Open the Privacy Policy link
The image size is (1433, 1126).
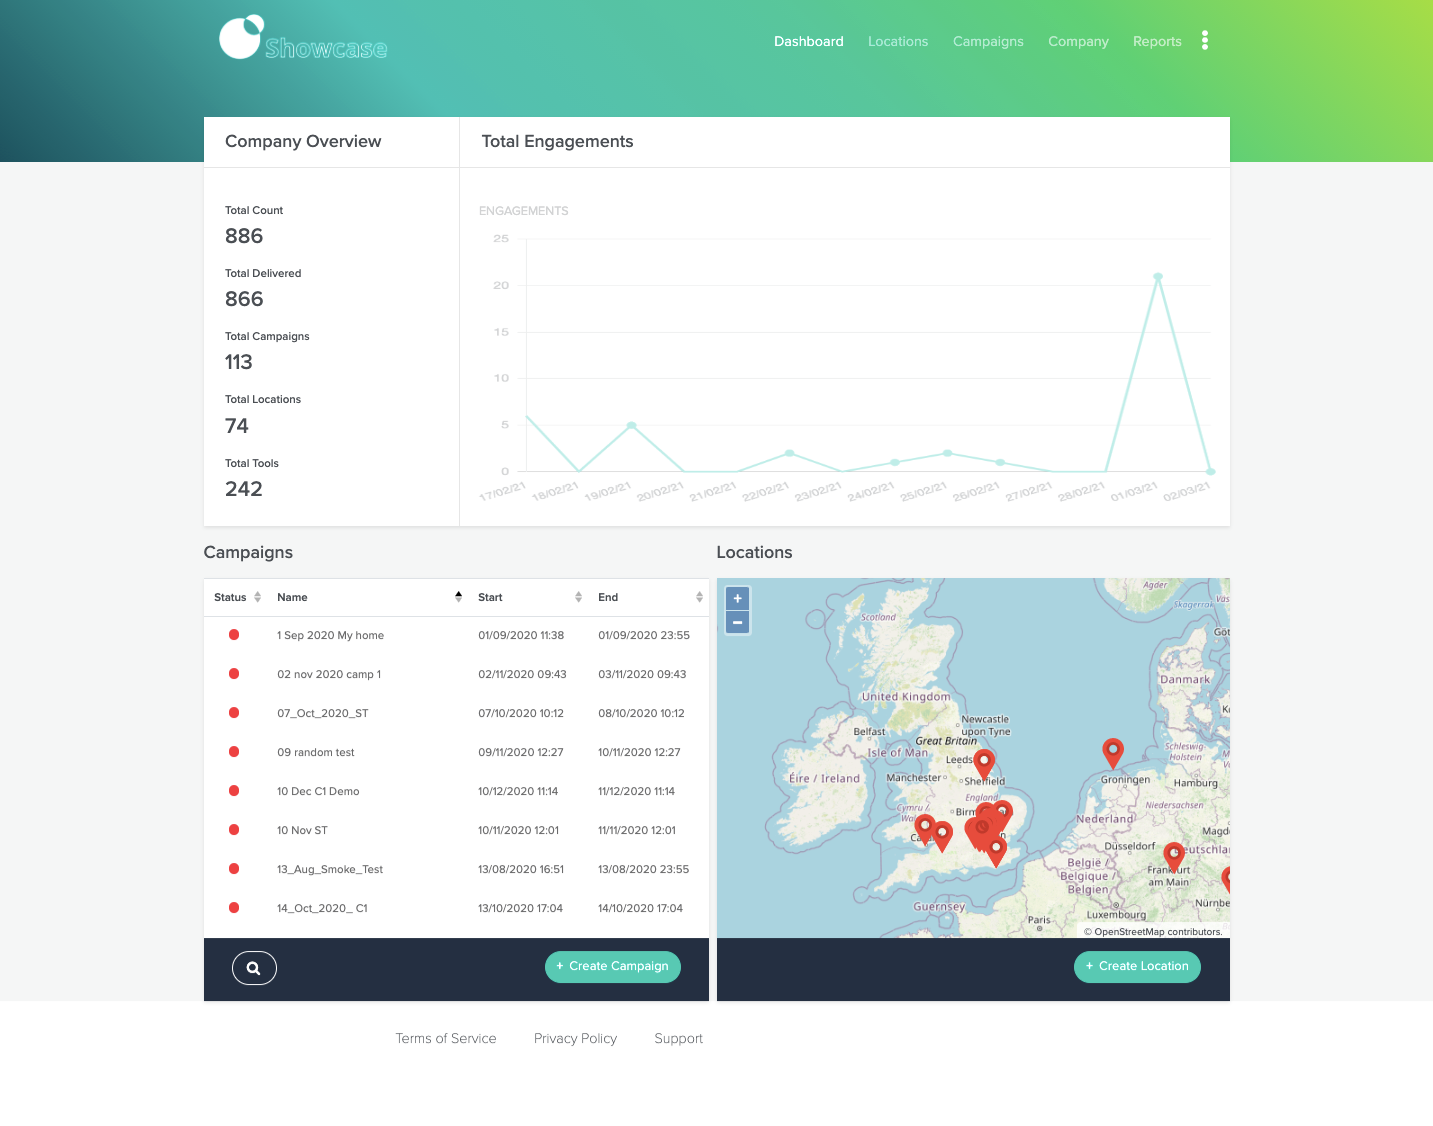575,1038
